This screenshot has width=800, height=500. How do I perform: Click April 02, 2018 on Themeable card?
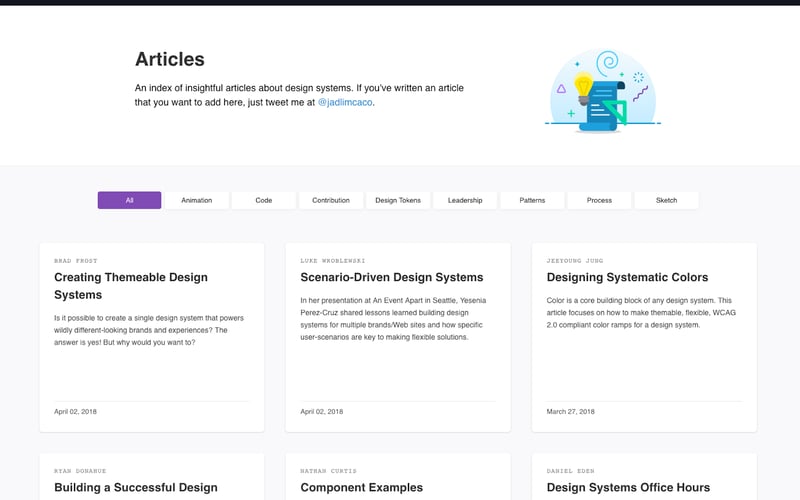75,411
